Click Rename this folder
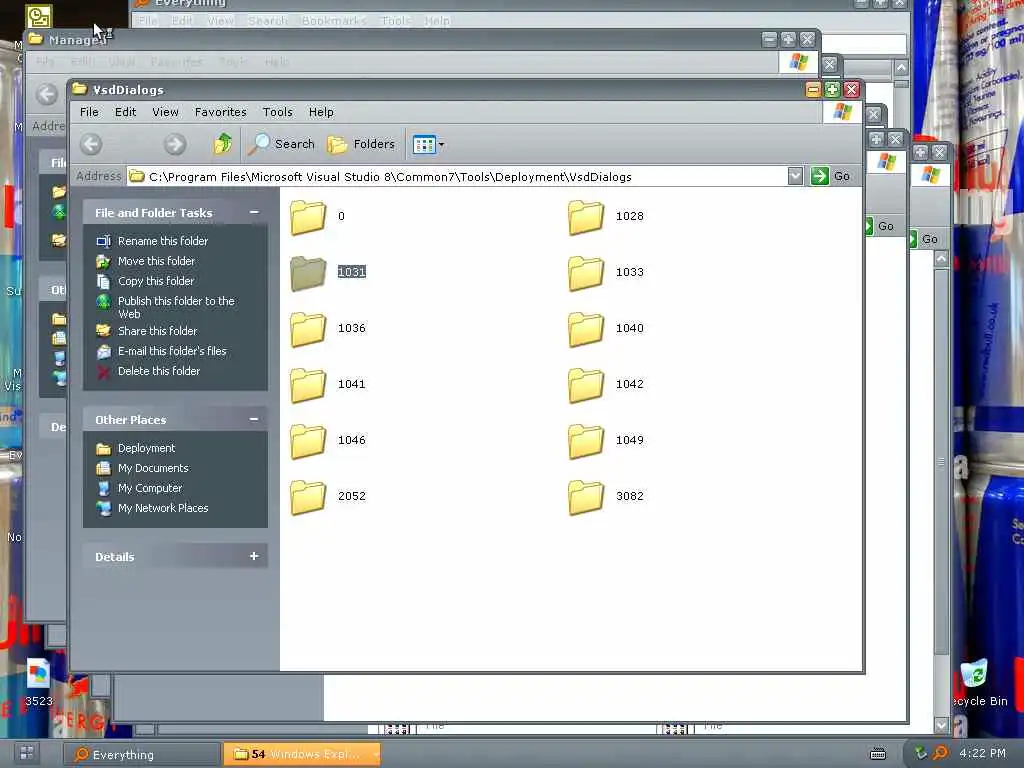The image size is (1024, 768). click(163, 241)
